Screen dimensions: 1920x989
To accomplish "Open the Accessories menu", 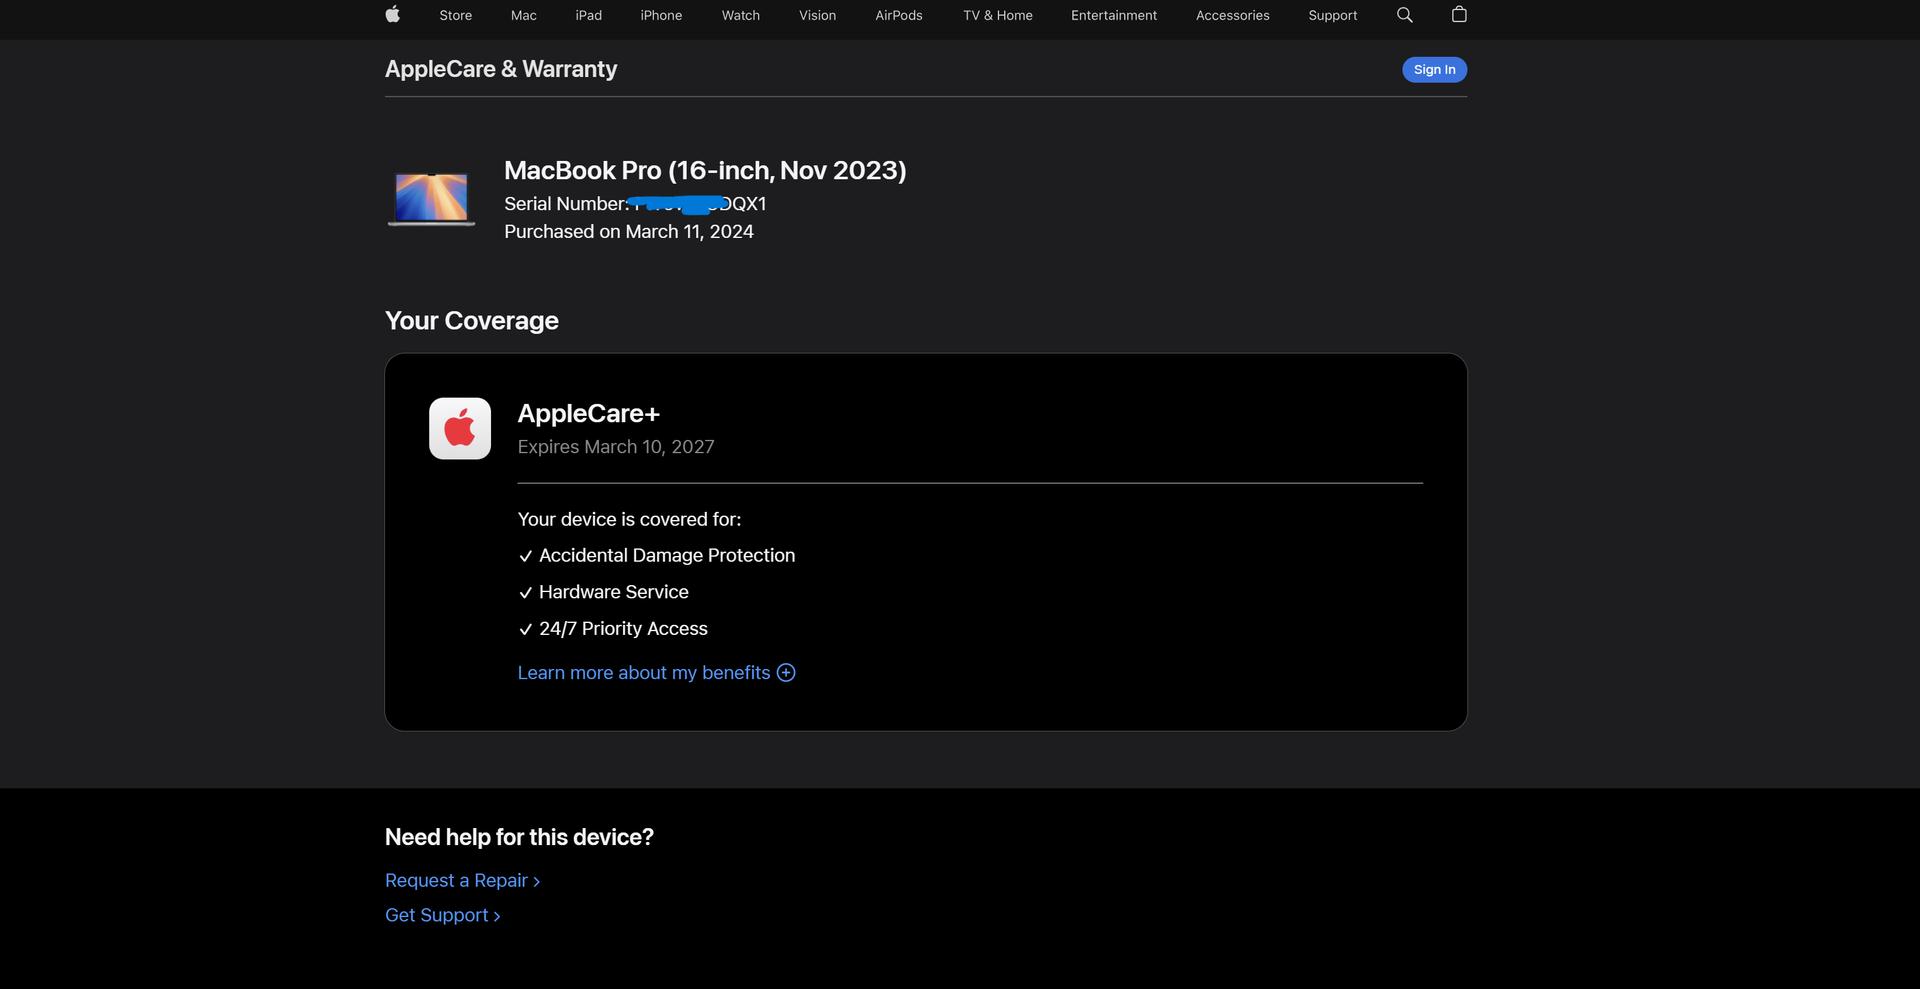I will click(x=1233, y=15).
